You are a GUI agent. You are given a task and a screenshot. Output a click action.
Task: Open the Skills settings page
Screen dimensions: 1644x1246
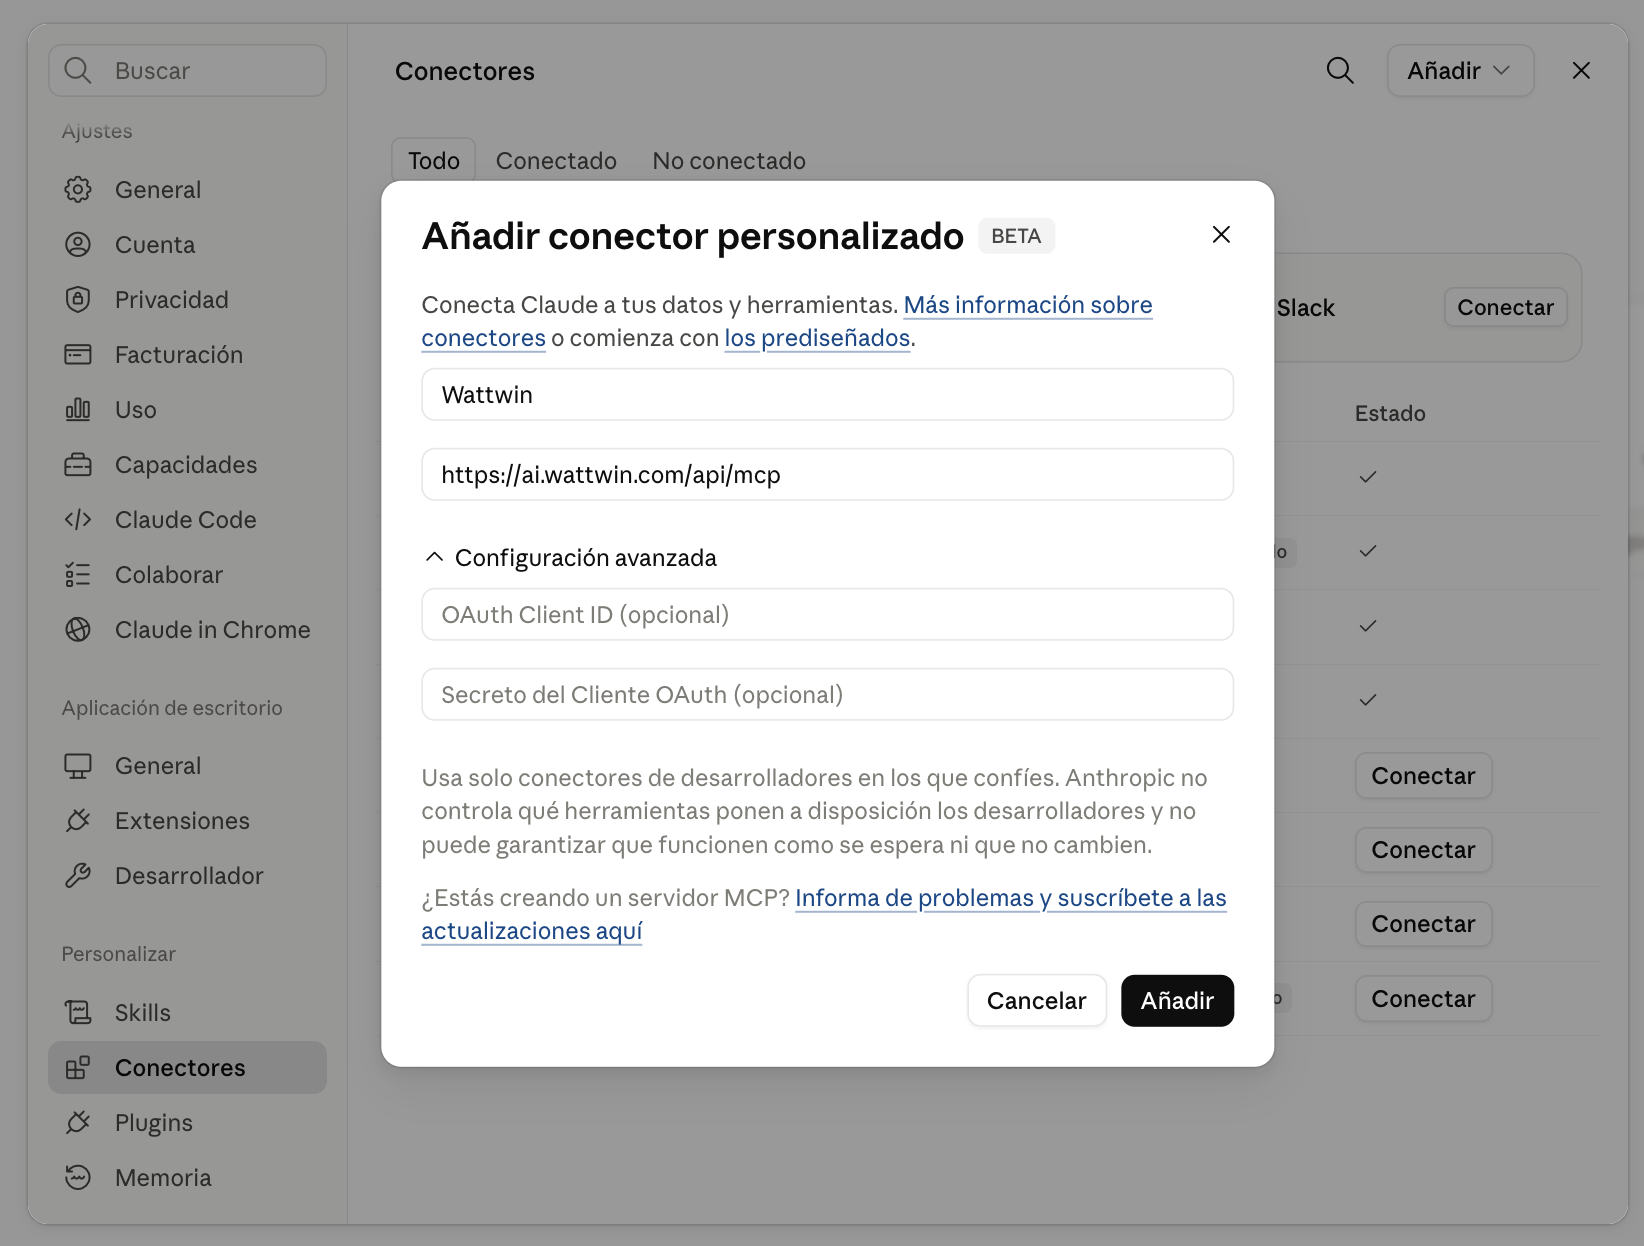coord(187,1013)
